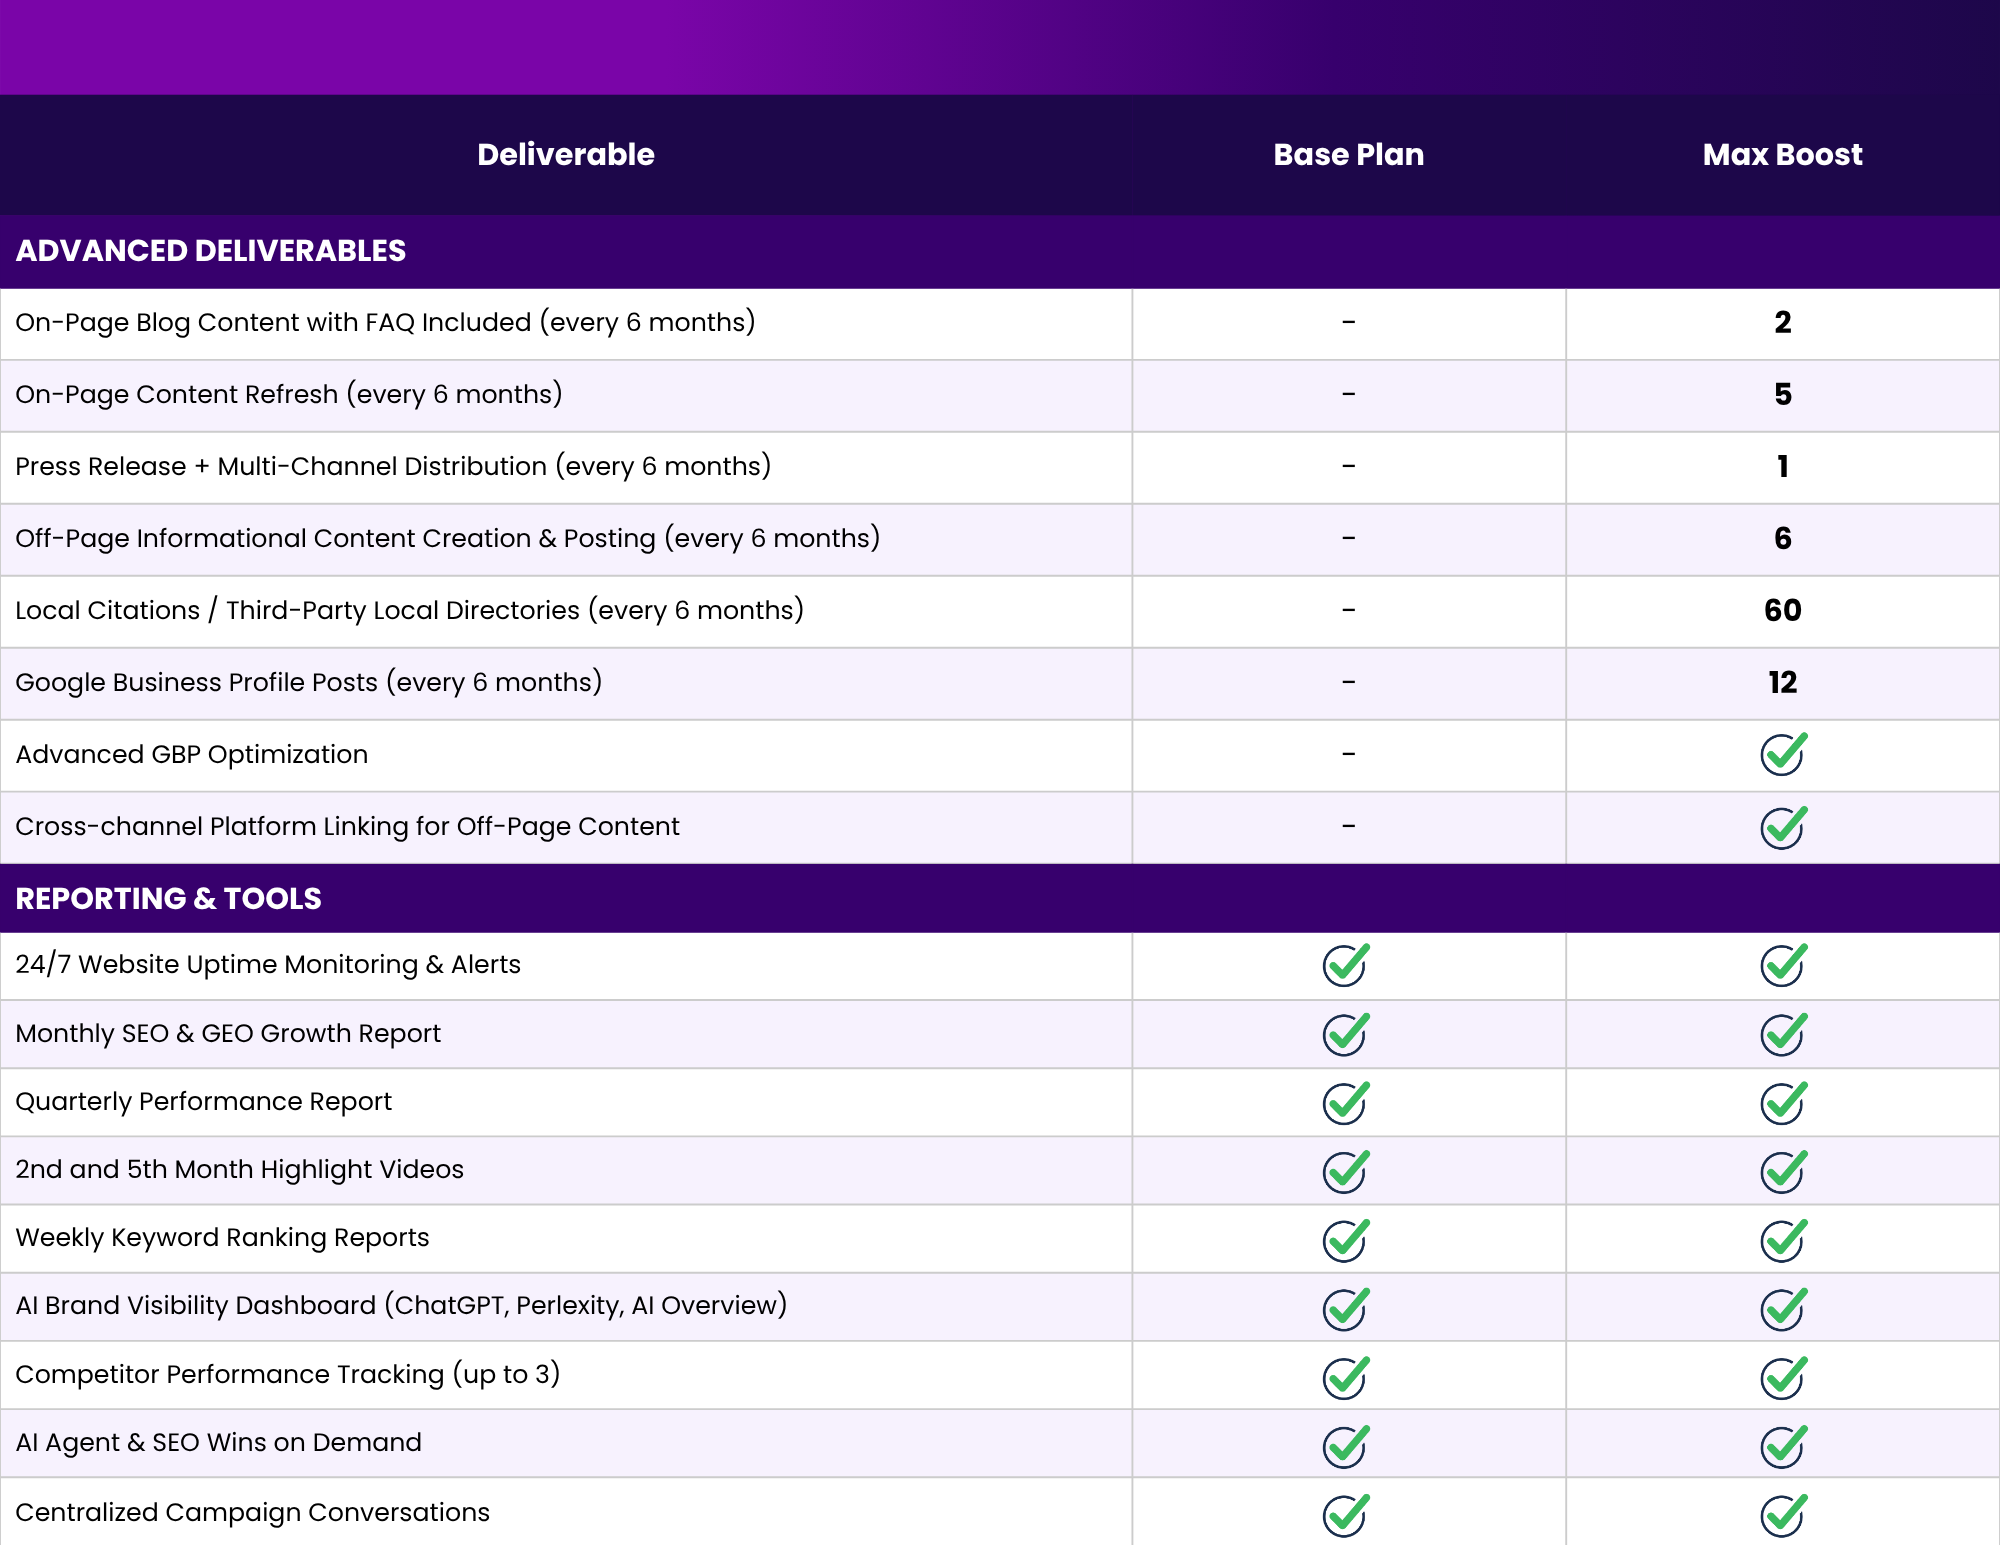Click the Google Business Profile Posts value 12
2000x1545 pixels.
pyautogui.click(x=1782, y=683)
